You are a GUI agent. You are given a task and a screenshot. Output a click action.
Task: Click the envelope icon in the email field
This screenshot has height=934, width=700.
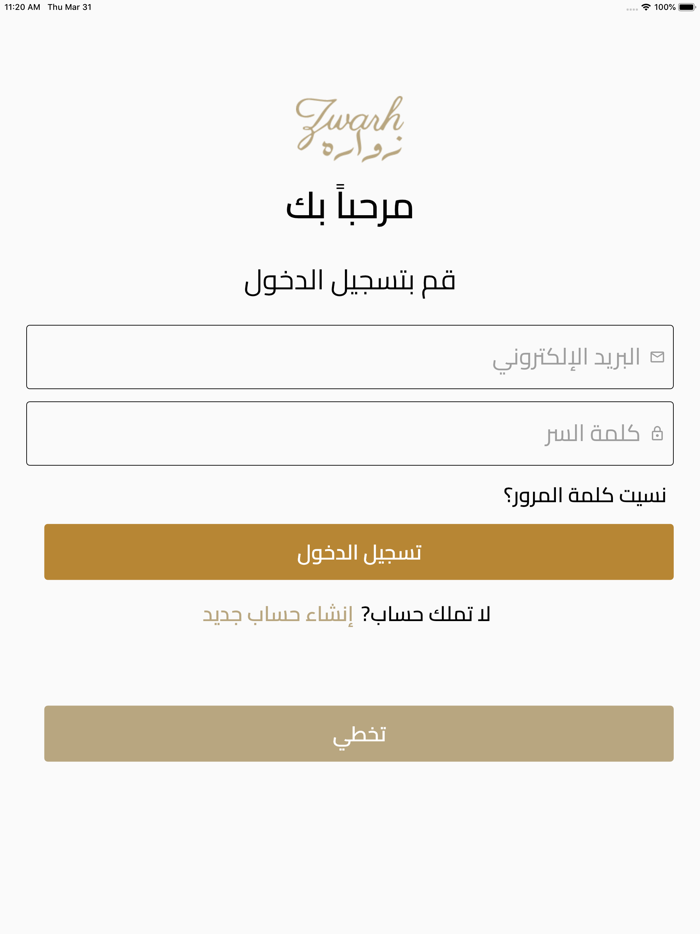tap(656, 356)
